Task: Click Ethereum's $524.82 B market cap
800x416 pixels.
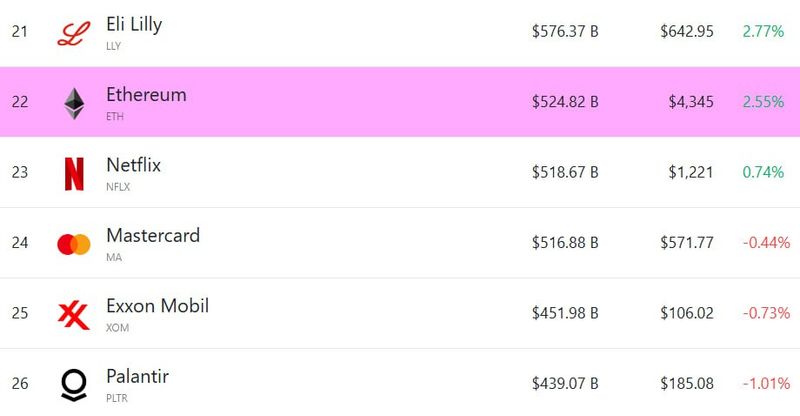Action: pyautogui.click(x=565, y=102)
